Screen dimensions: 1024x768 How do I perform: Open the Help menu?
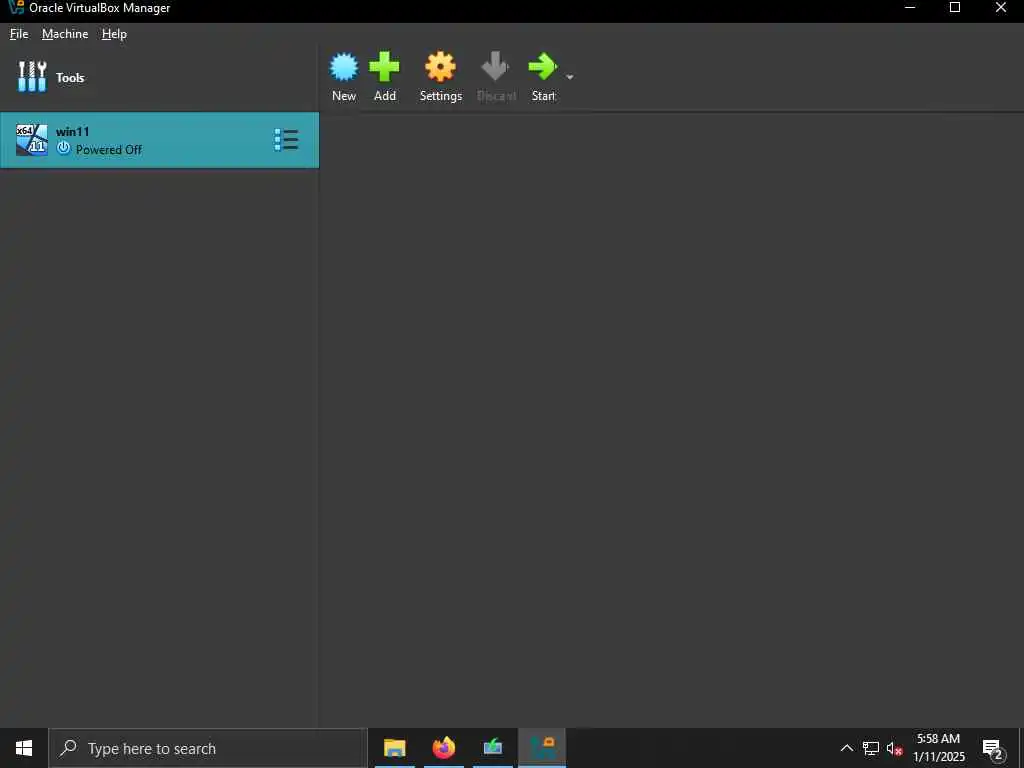click(x=114, y=34)
